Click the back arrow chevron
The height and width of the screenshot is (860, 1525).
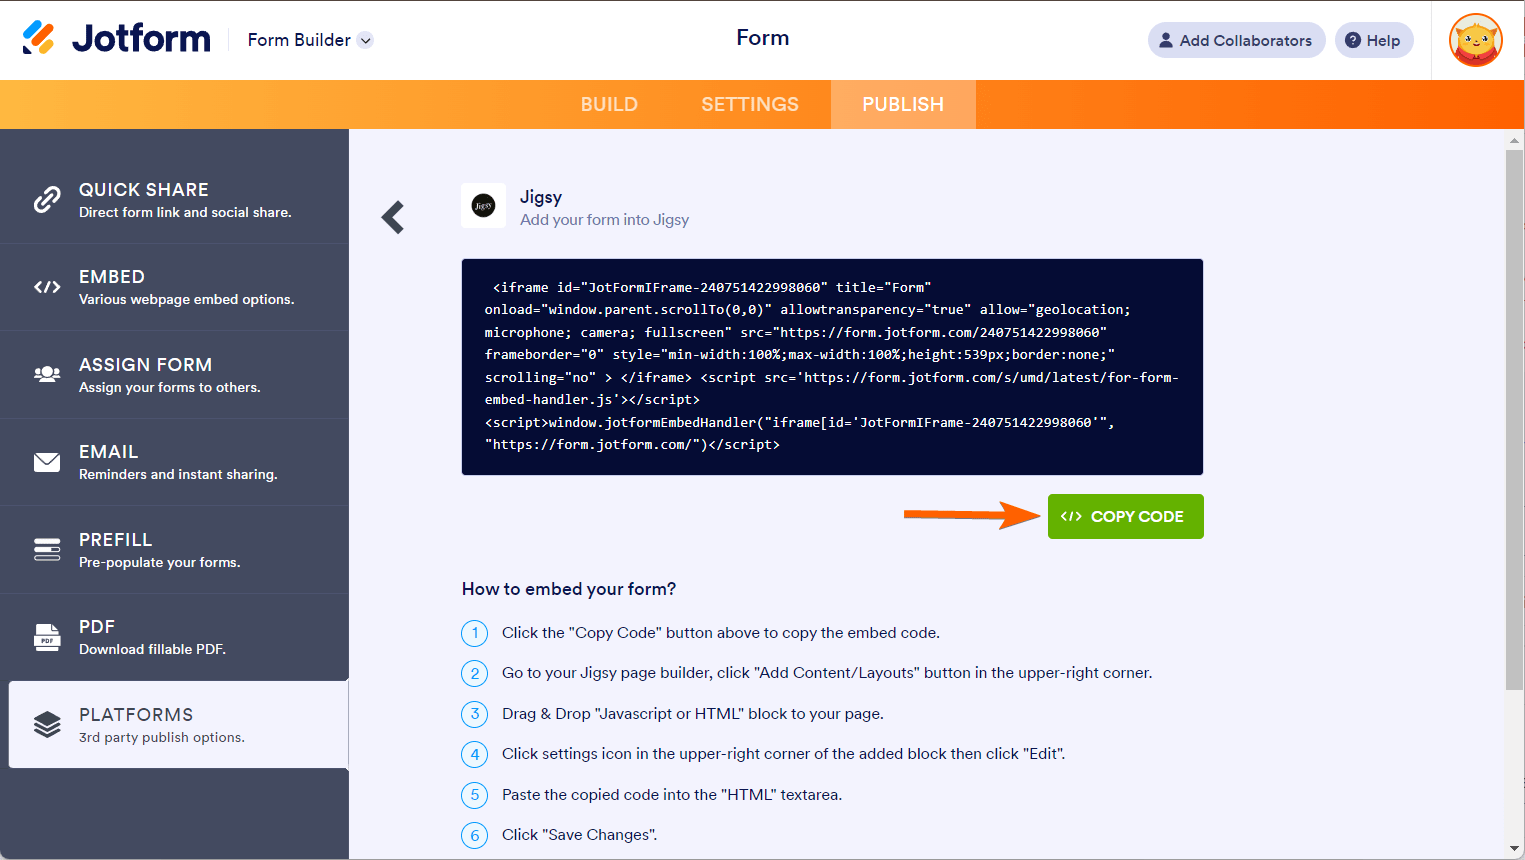[x=393, y=217]
